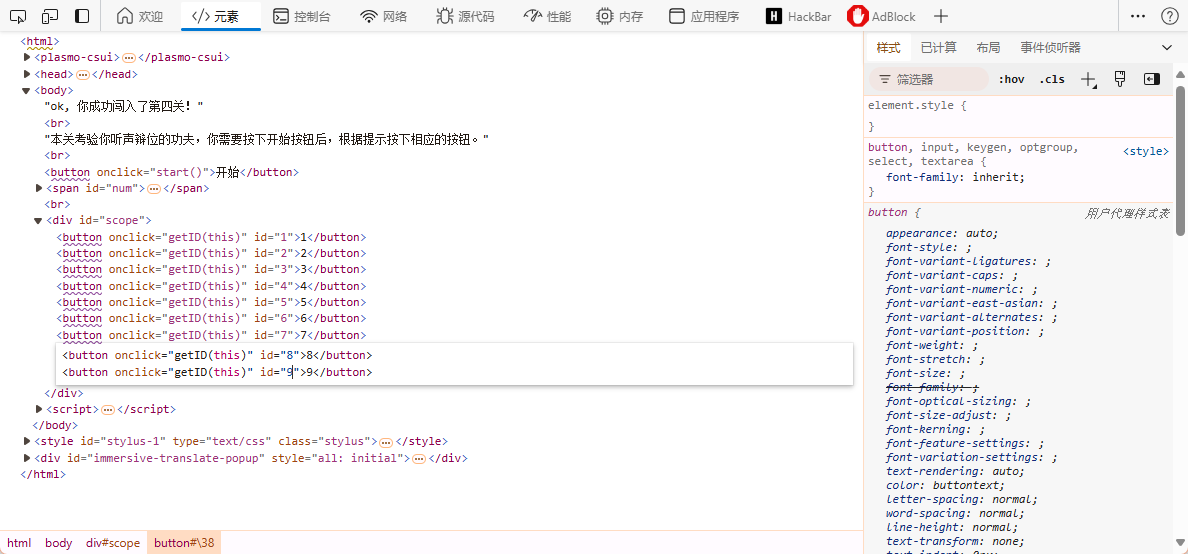
Task: Open the three-dot customize menu
Action: (x=1138, y=16)
